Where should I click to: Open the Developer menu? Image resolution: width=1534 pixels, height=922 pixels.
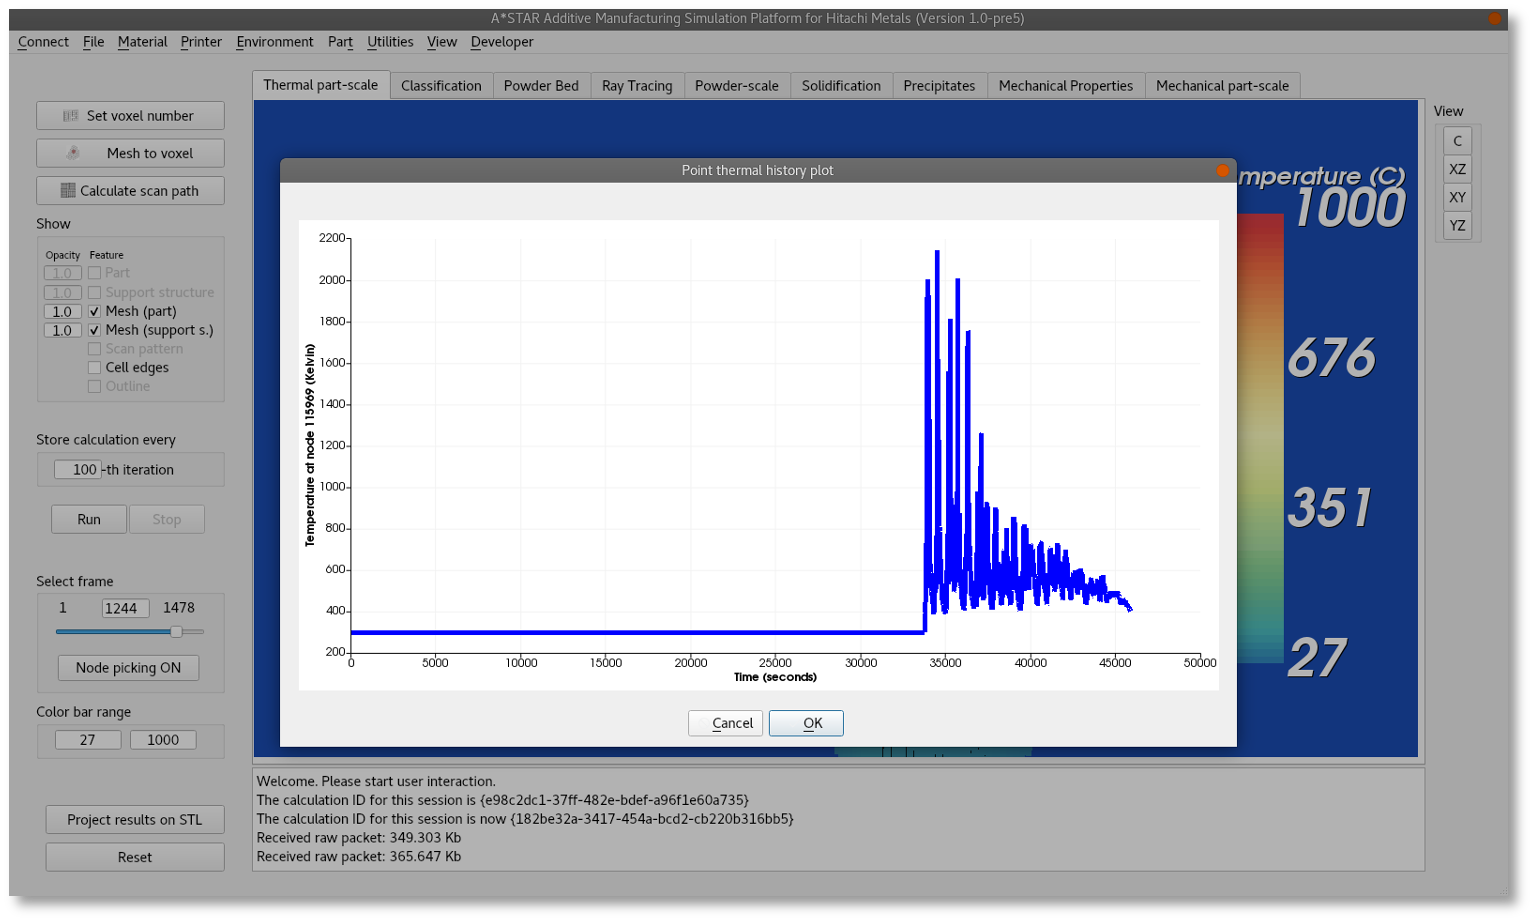(x=502, y=42)
